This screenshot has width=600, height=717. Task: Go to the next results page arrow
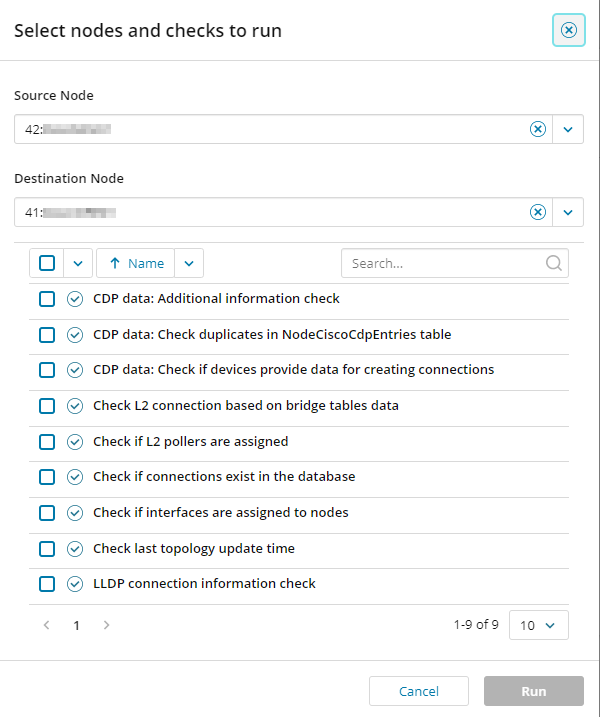pos(106,625)
